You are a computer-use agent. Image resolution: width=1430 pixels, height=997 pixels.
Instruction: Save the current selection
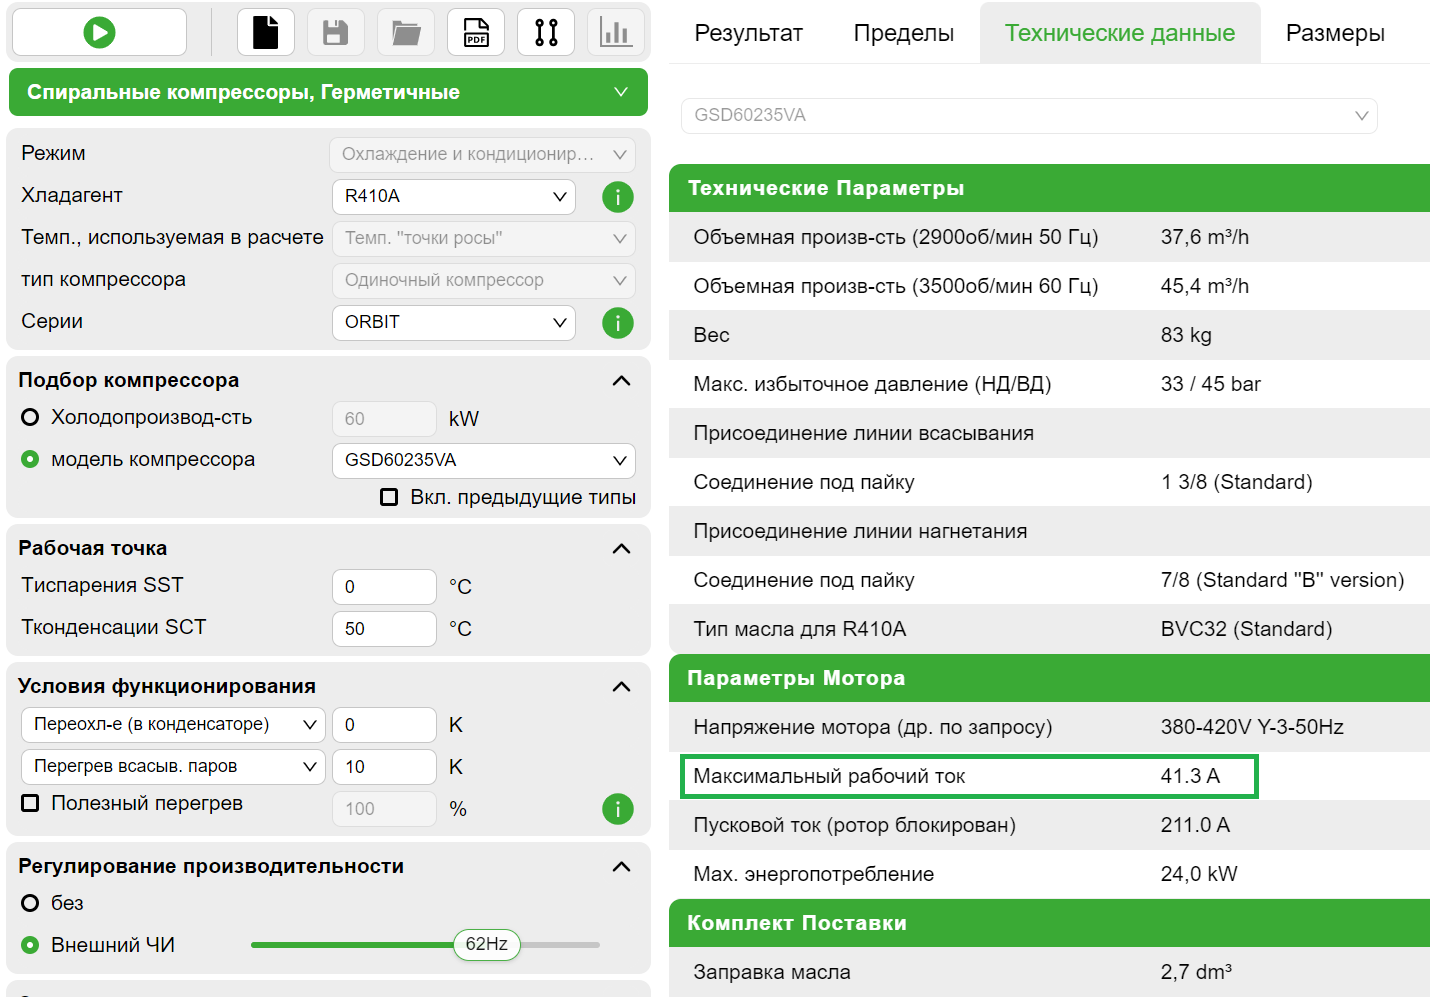(x=335, y=32)
